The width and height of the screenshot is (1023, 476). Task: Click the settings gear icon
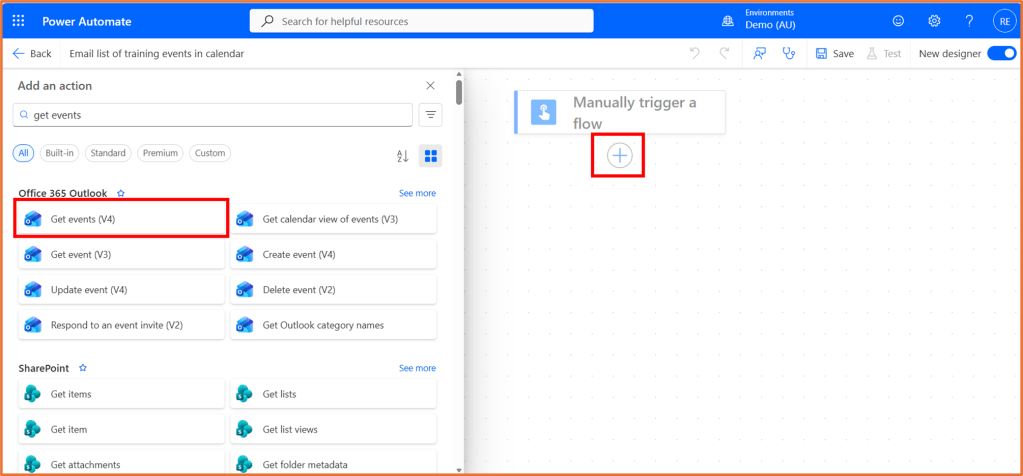934,21
